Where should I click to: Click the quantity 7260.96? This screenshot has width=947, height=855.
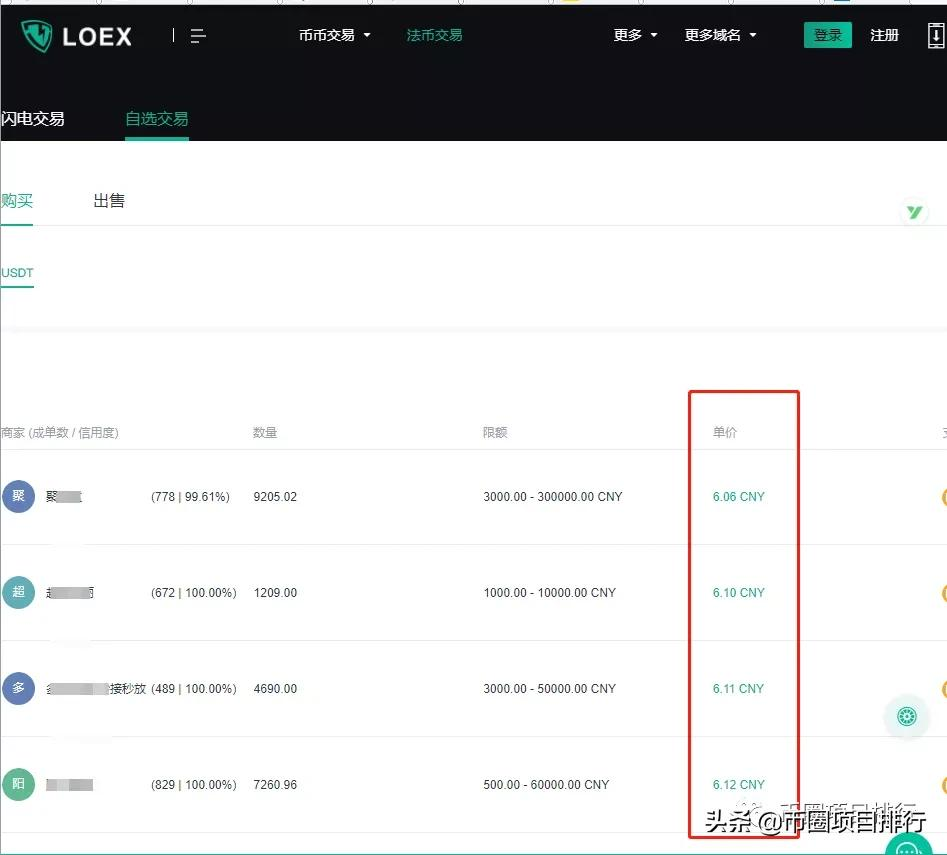[x=275, y=784]
